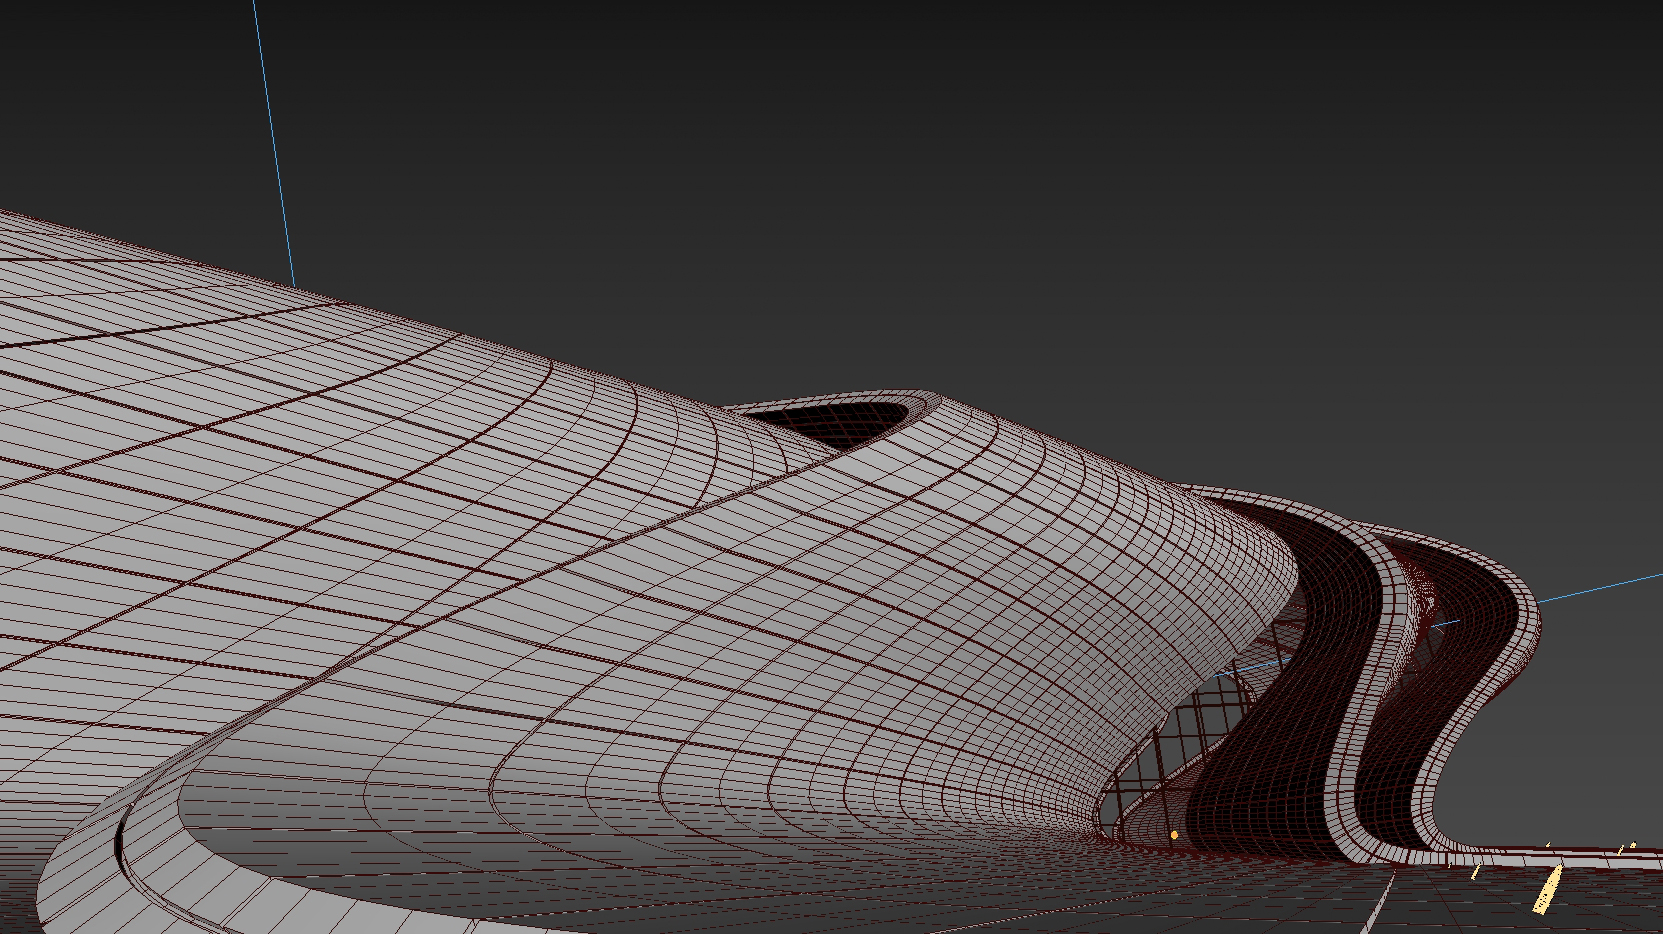Select the largest pale yellow elongated object
1663x934 pixels.
tap(1548, 890)
